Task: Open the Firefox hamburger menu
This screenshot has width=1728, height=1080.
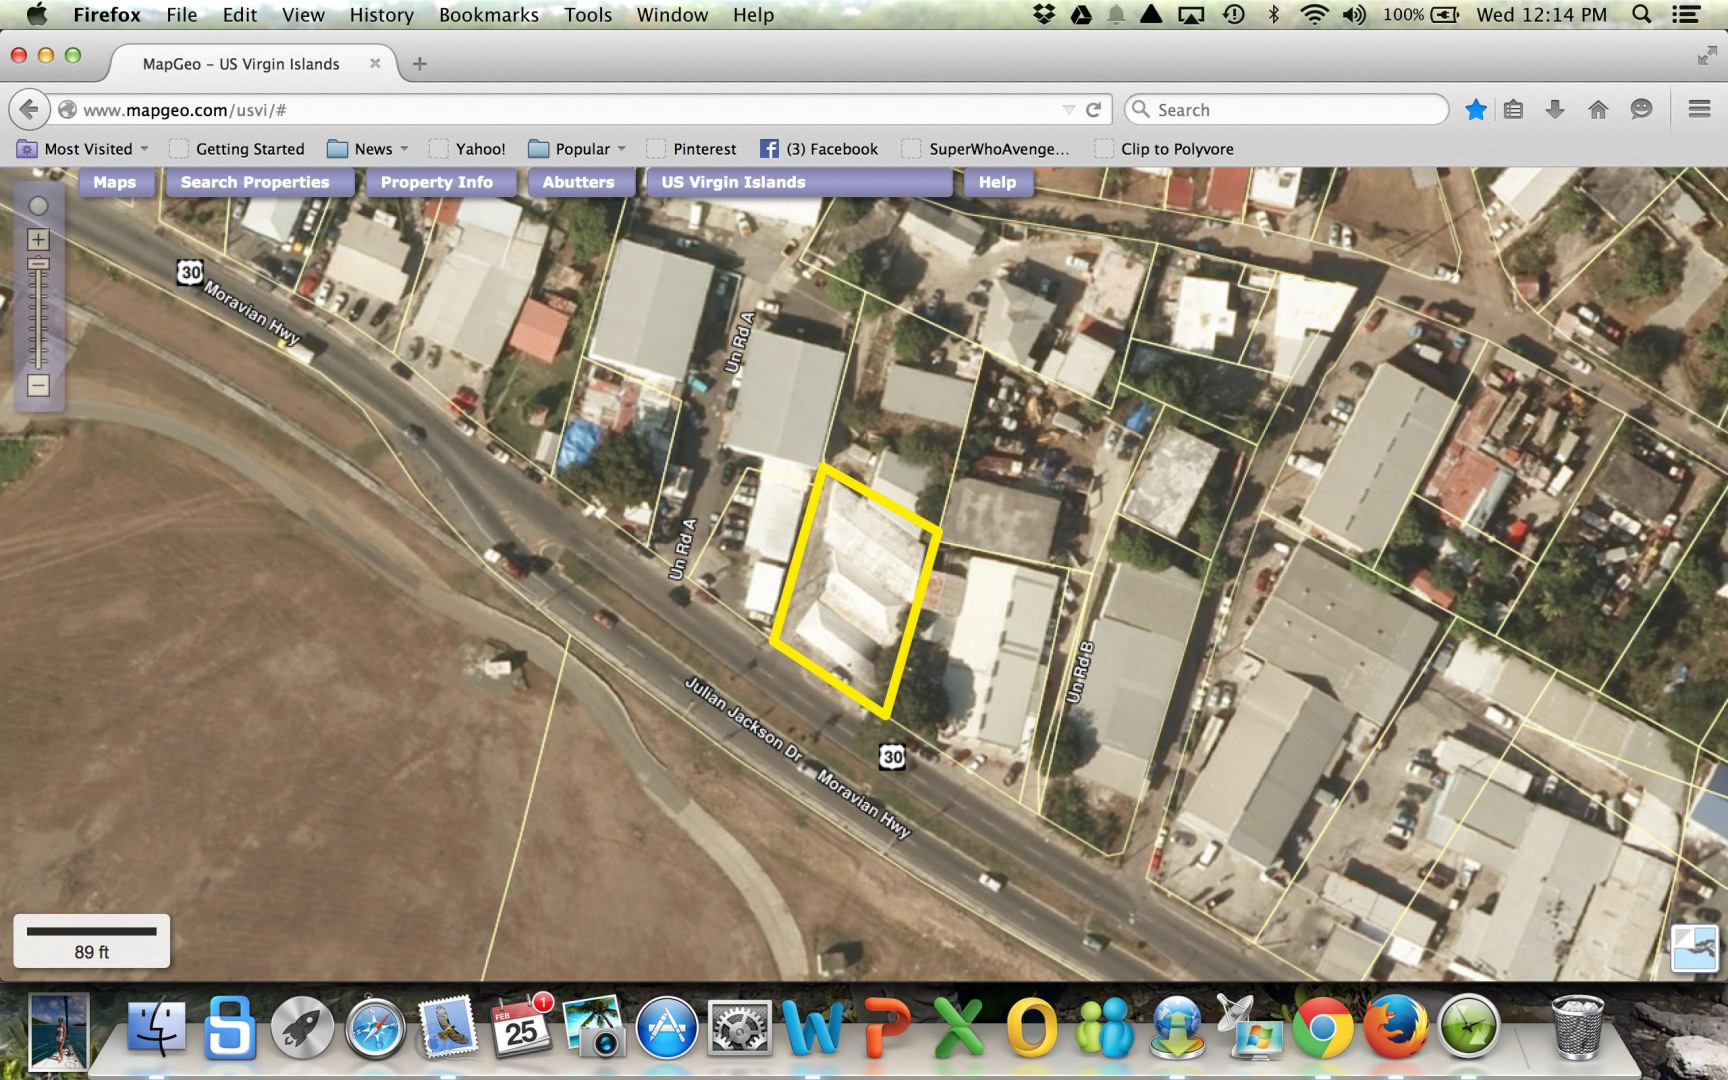Action: click(1699, 110)
